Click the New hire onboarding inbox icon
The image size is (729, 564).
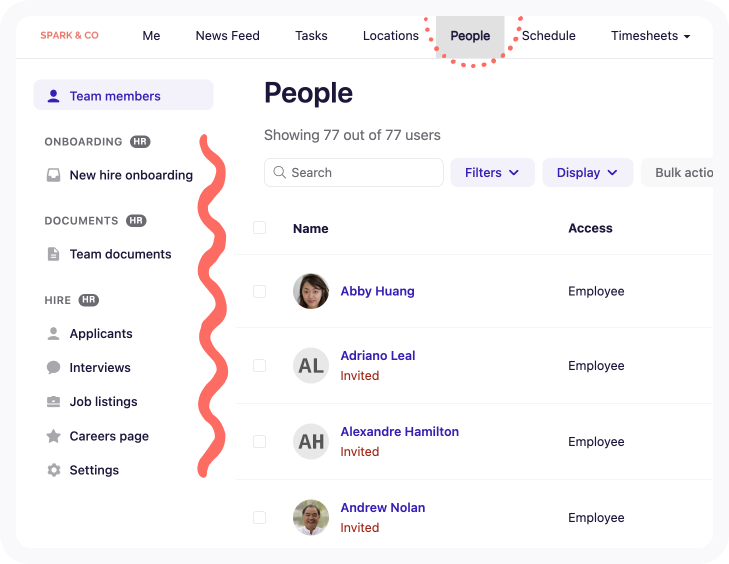pos(53,175)
